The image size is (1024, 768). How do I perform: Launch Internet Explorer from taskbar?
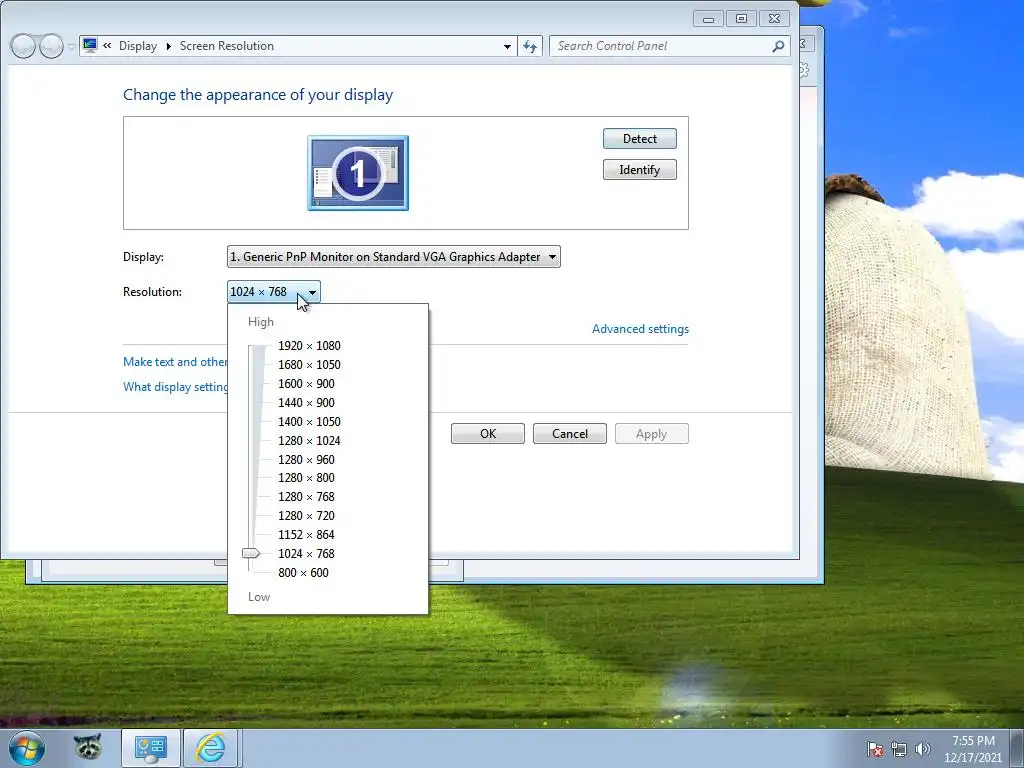(x=210, y=748)
